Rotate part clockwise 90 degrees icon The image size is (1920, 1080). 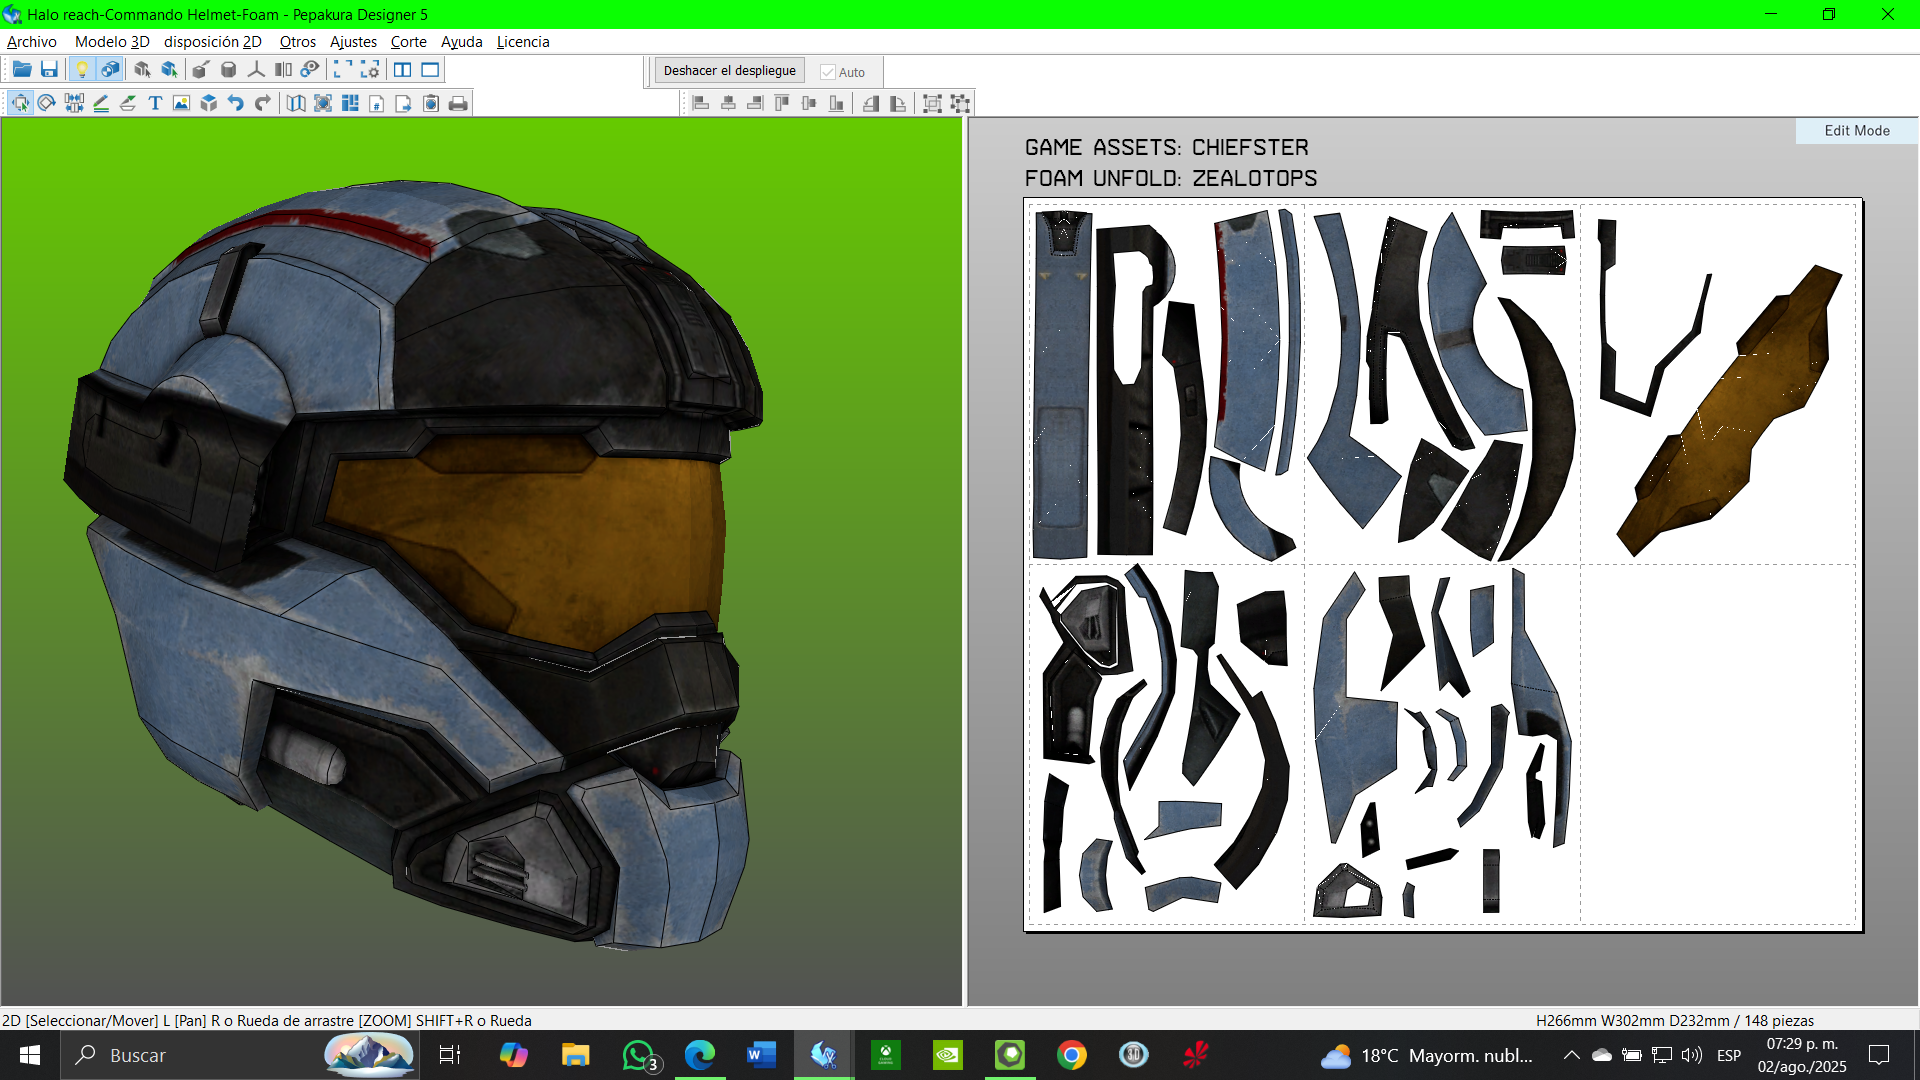point(898,103)
